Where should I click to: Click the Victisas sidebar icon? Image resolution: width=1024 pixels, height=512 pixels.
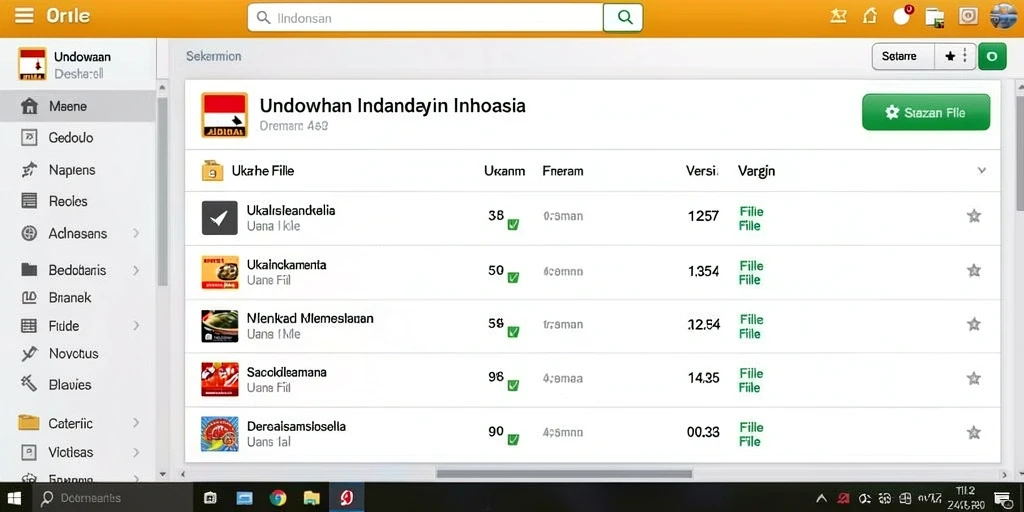click(x=29, y=452)
